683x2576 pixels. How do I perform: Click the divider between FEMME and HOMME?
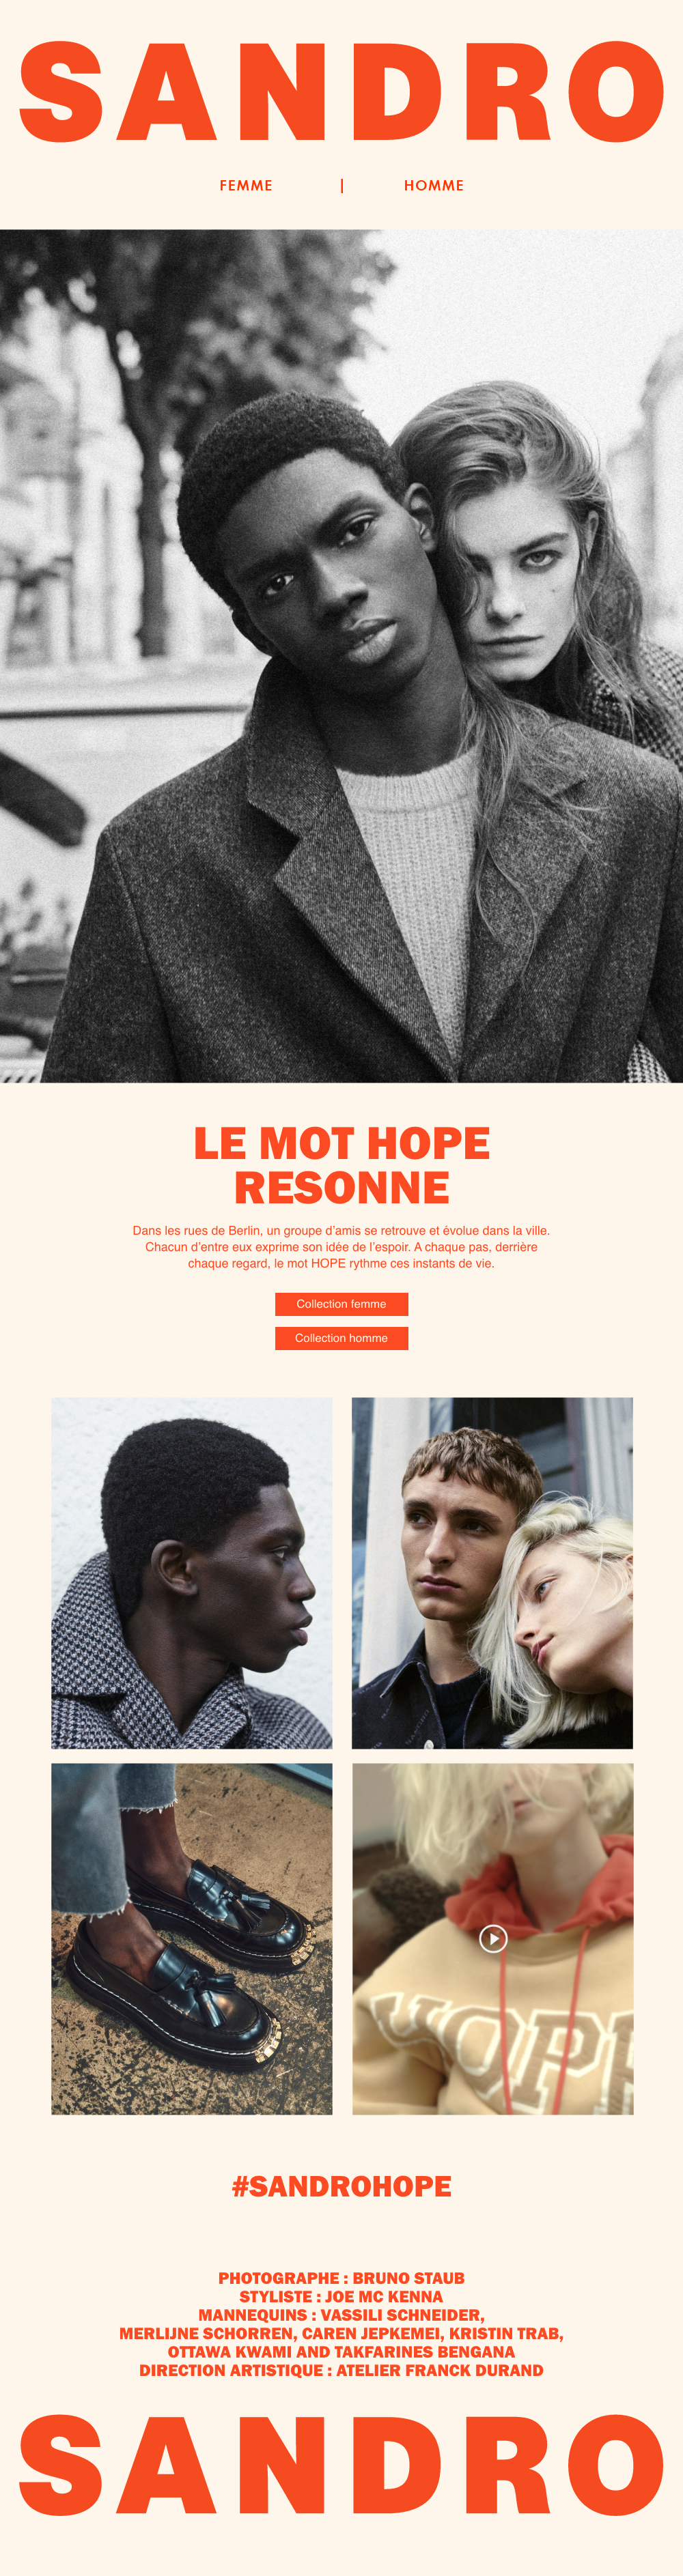click(342, 185)
